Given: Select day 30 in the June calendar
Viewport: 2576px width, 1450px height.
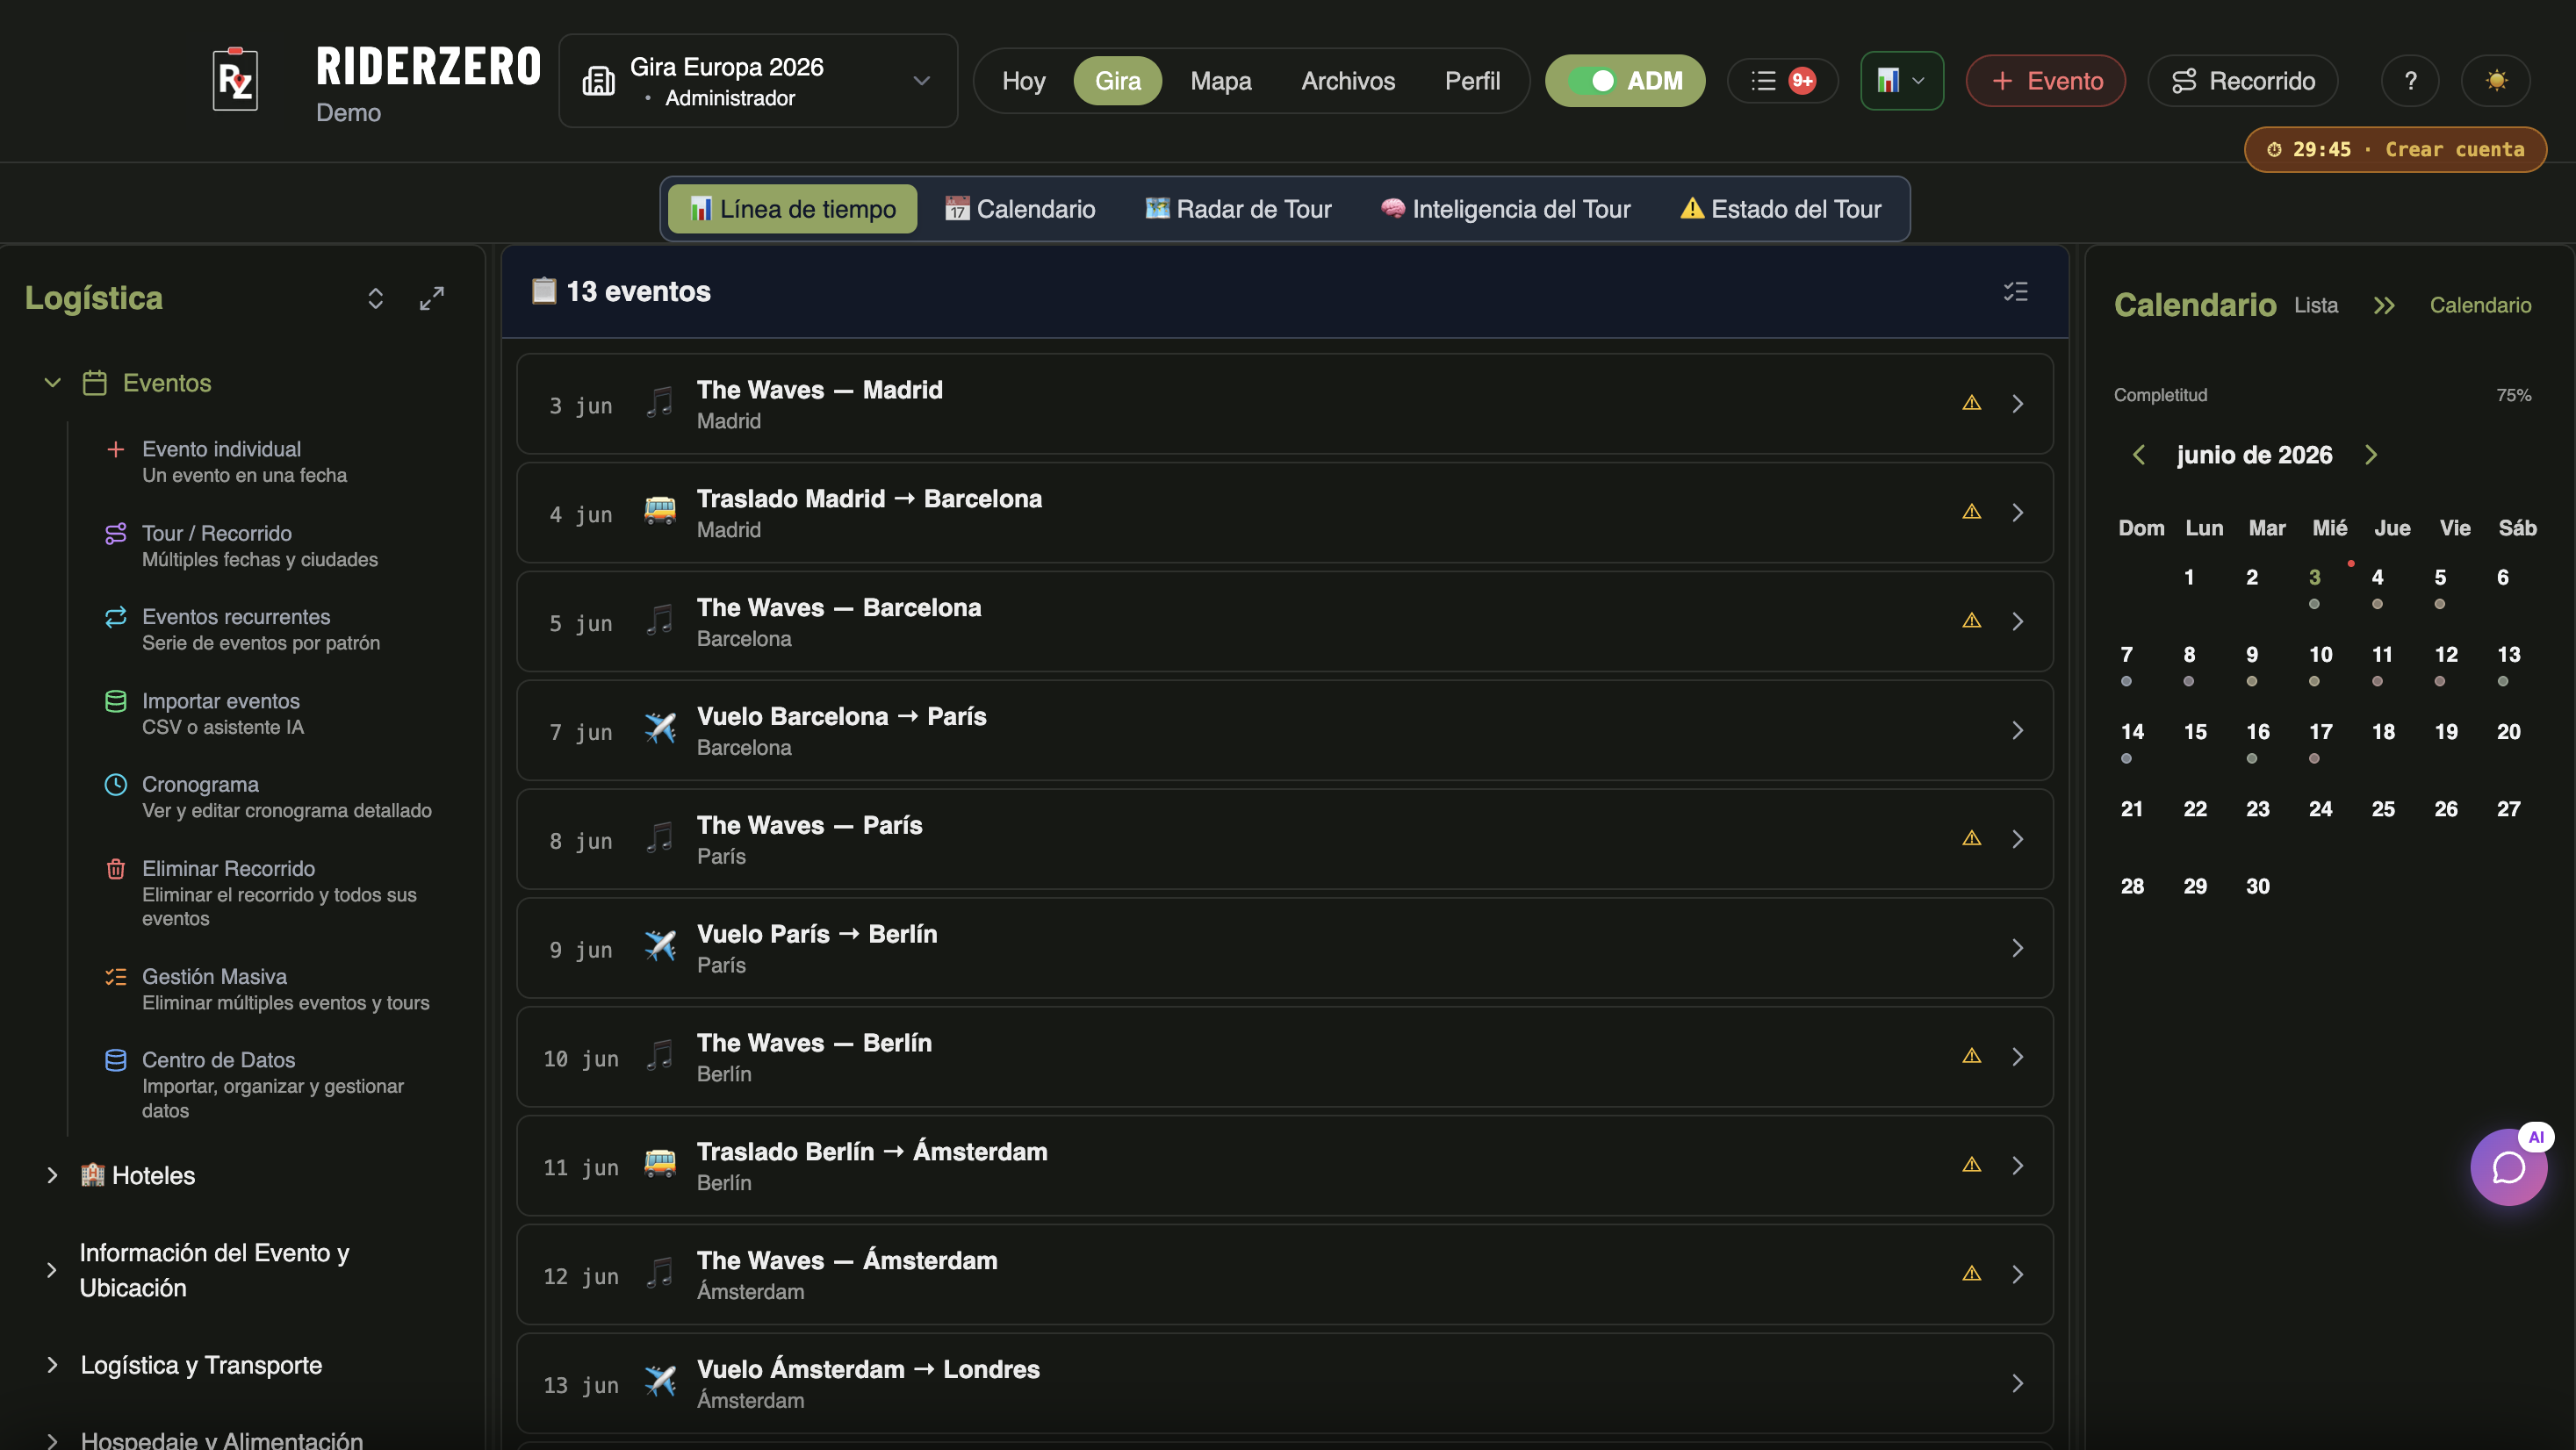Looking at the screenshot, I should (x=2257, y=886).
